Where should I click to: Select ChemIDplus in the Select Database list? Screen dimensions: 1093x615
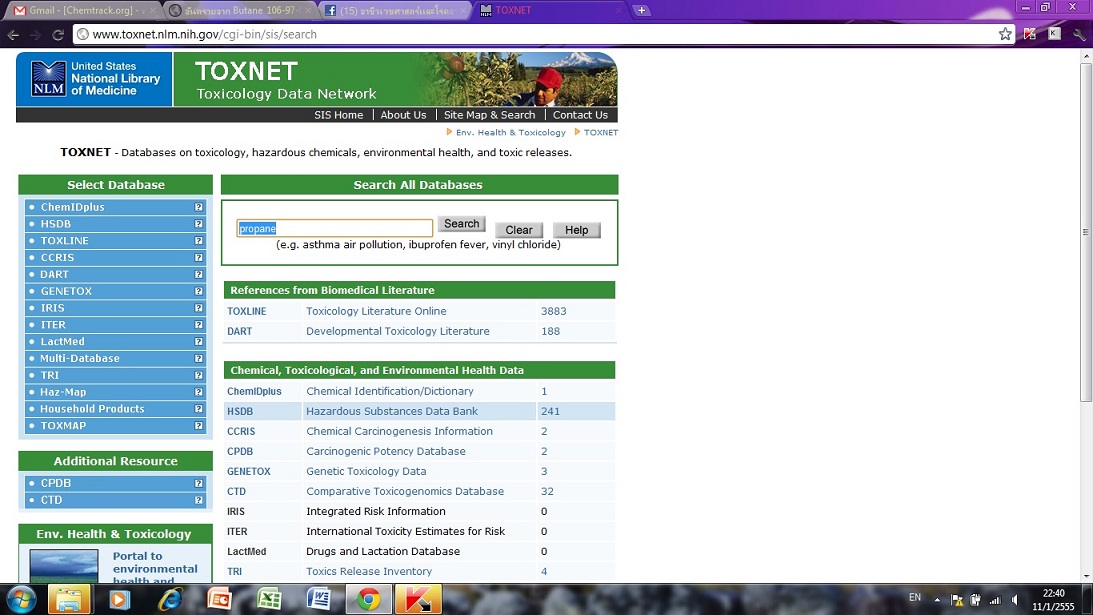(72, 207)
